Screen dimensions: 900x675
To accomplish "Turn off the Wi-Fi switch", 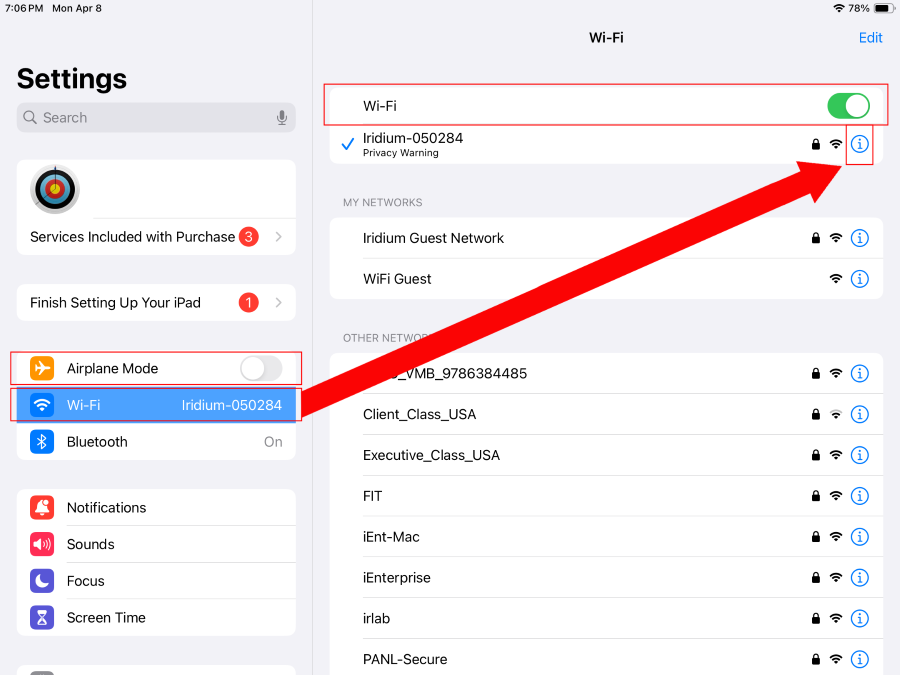I will click(x=848, y=106).
